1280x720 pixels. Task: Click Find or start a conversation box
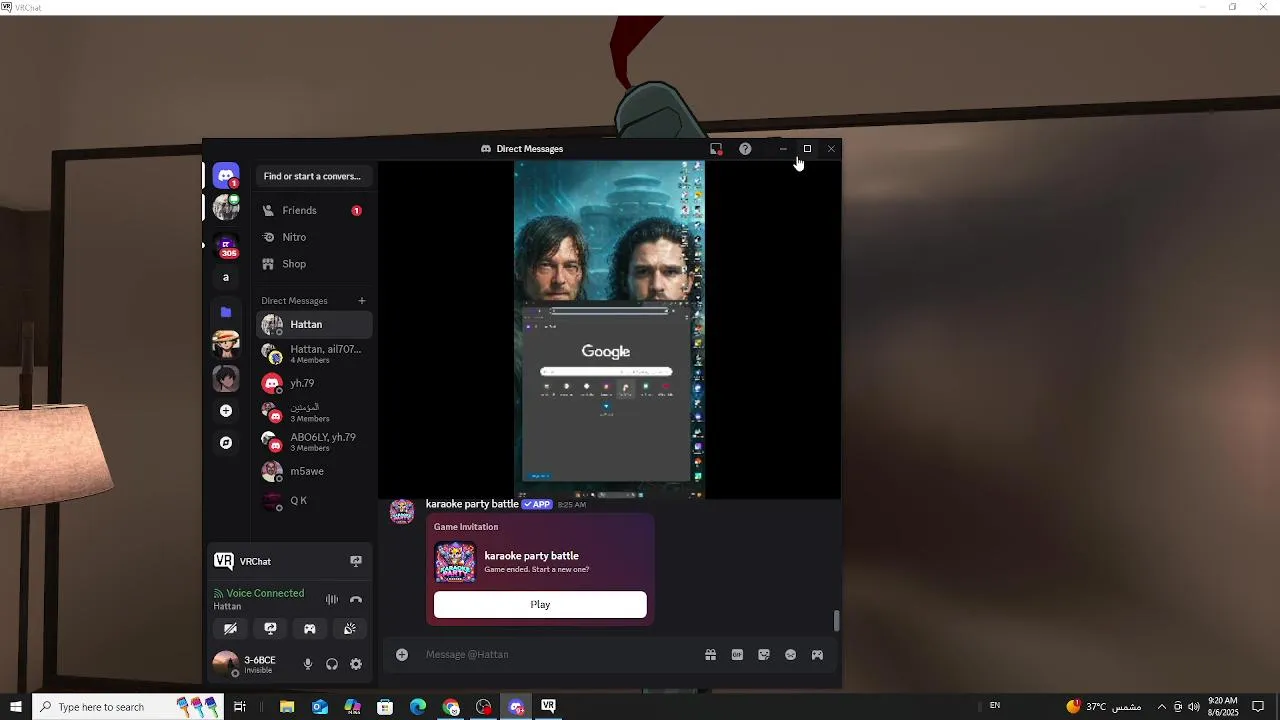pos(312,176)
